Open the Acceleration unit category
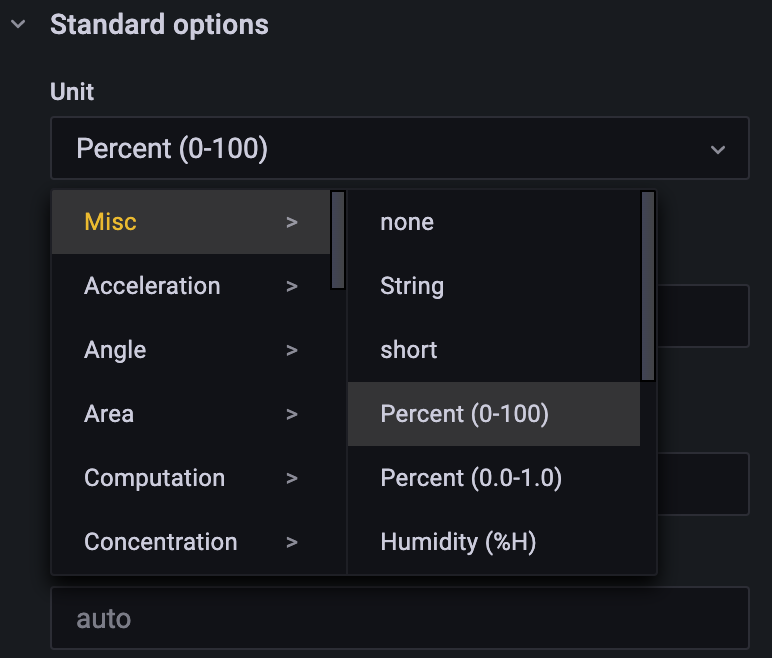The image size is (772, 658). tap(152, 286)
